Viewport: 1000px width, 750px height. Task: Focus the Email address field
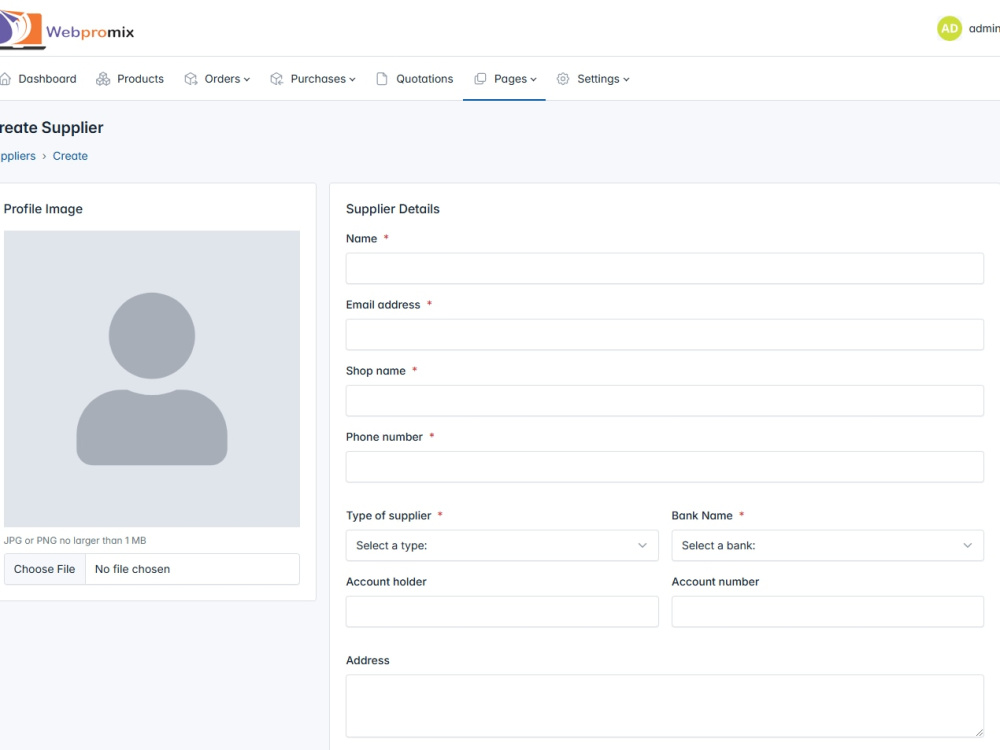[x=665, y=335]
